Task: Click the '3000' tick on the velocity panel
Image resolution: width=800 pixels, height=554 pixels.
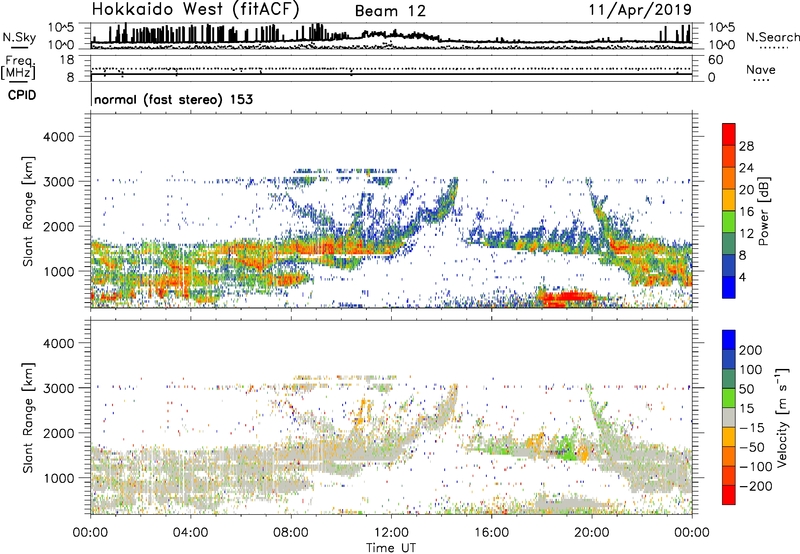Action: coord(59,388)
